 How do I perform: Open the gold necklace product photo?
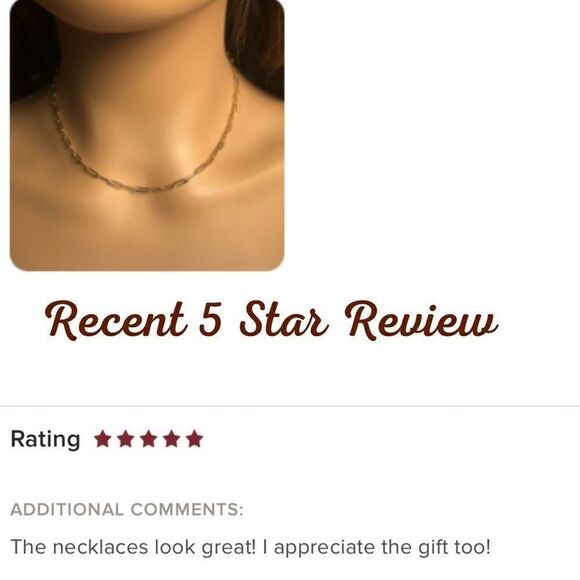tap(147, 135)
